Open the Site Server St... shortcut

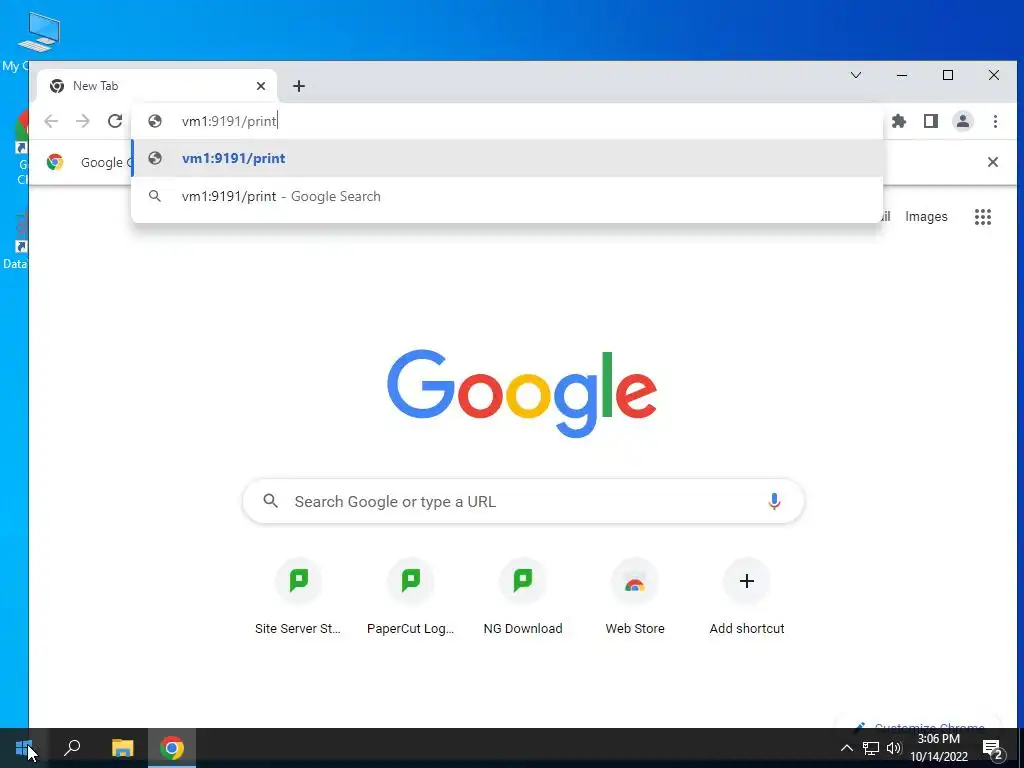point(298,597)
